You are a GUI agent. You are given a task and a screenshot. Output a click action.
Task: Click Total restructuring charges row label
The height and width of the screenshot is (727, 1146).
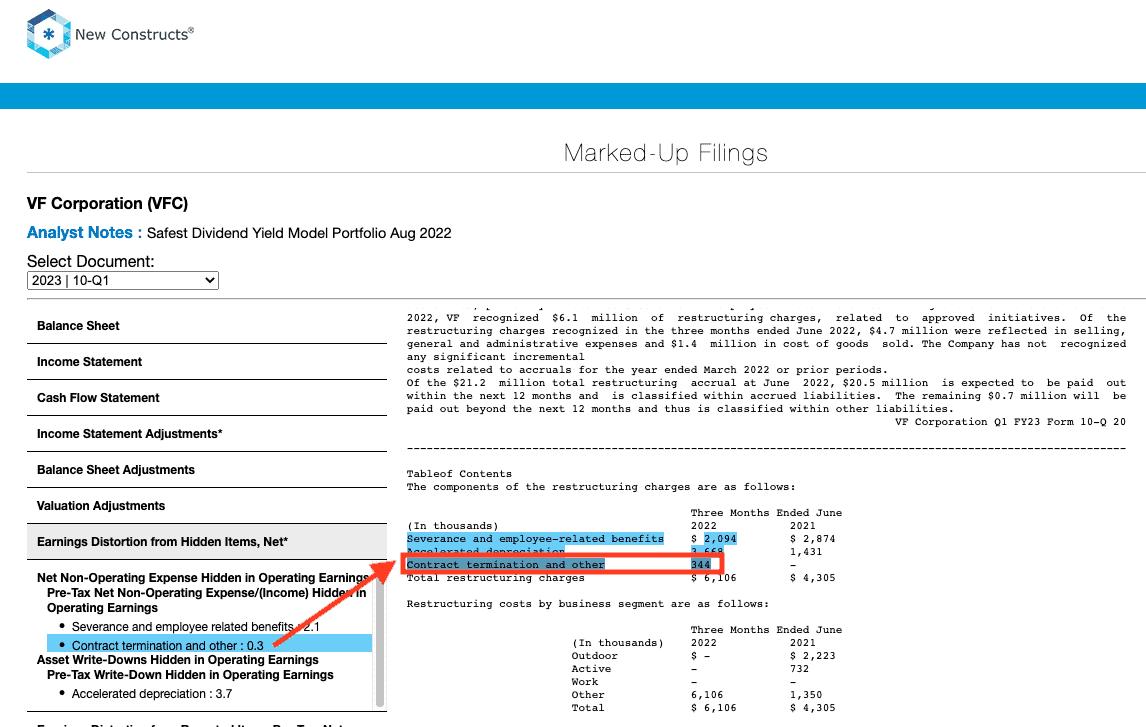[496, 578]
